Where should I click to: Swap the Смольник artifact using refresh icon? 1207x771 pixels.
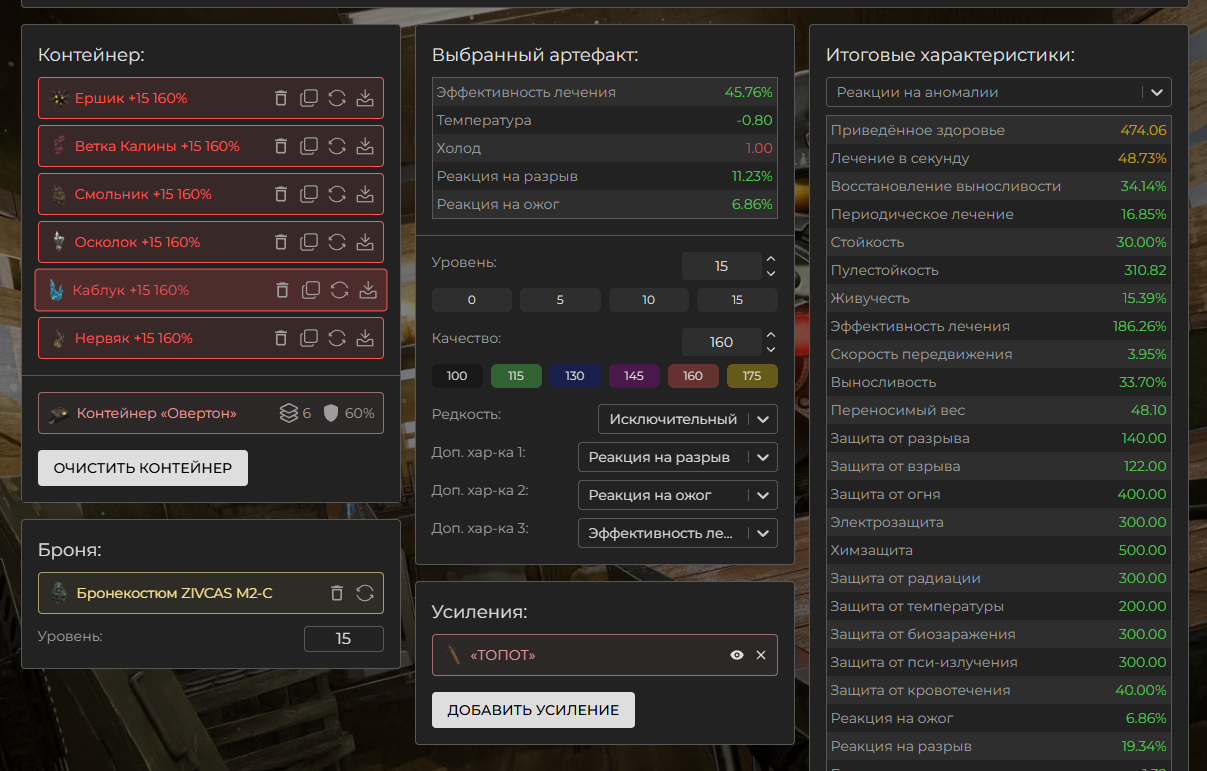tap(337, 194)
